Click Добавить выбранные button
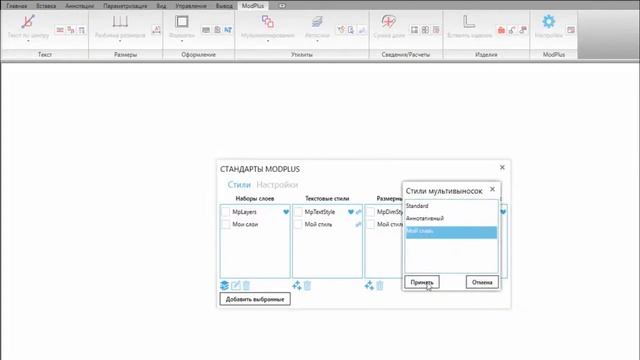This screenshot has height=360, width=640. 255,299
